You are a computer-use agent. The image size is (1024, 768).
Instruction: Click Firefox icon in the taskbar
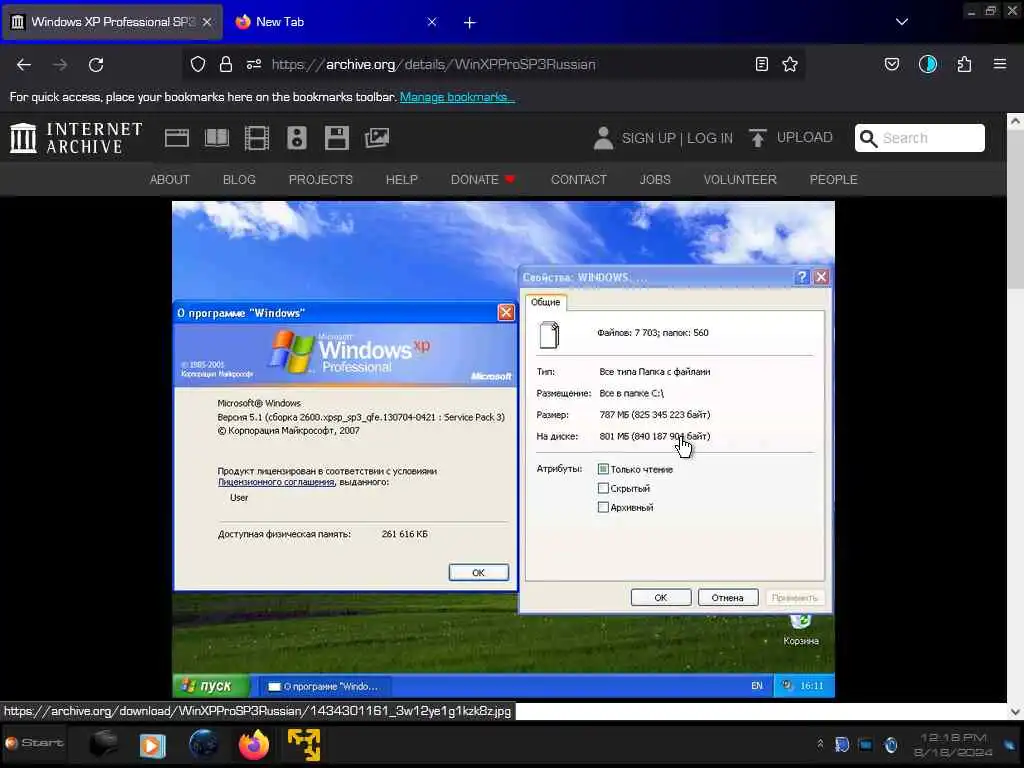point(254,744)
